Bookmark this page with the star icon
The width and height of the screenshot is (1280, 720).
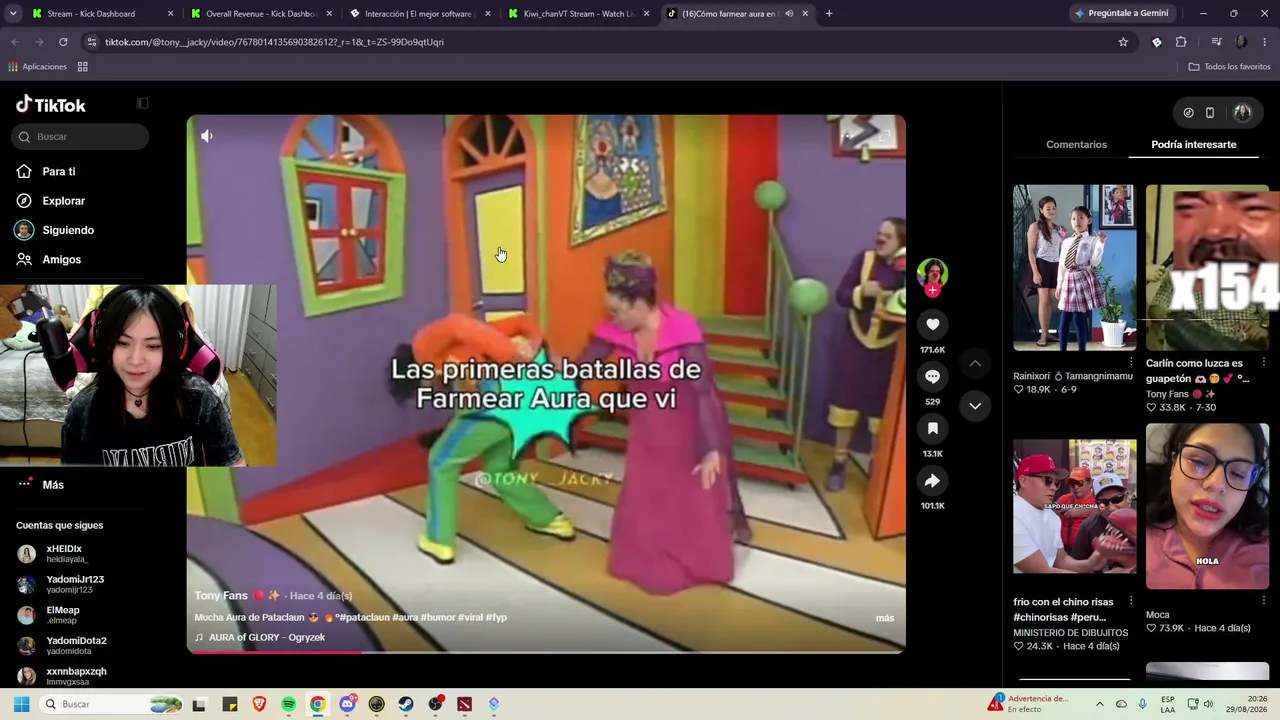pos(1123,42)
